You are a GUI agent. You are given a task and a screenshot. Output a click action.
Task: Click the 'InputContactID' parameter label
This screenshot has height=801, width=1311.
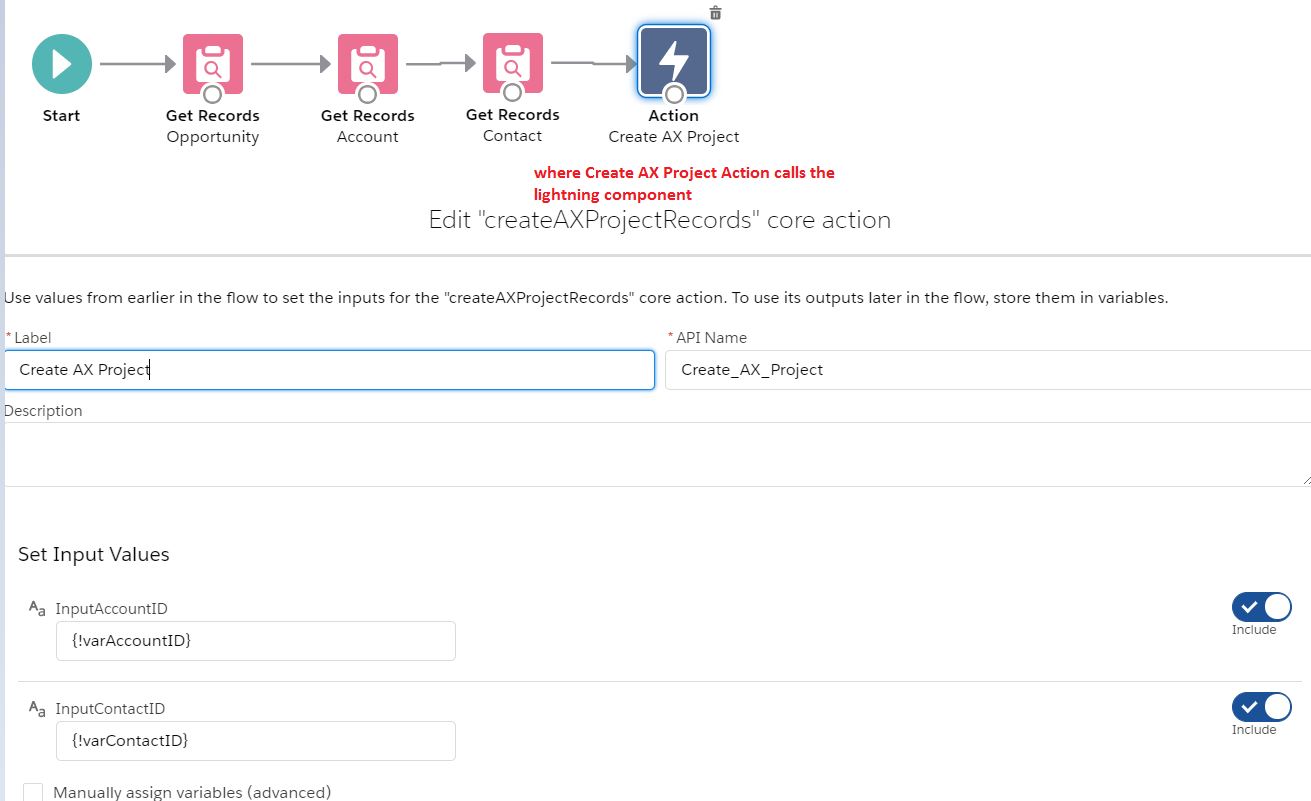tap(110, 708)
